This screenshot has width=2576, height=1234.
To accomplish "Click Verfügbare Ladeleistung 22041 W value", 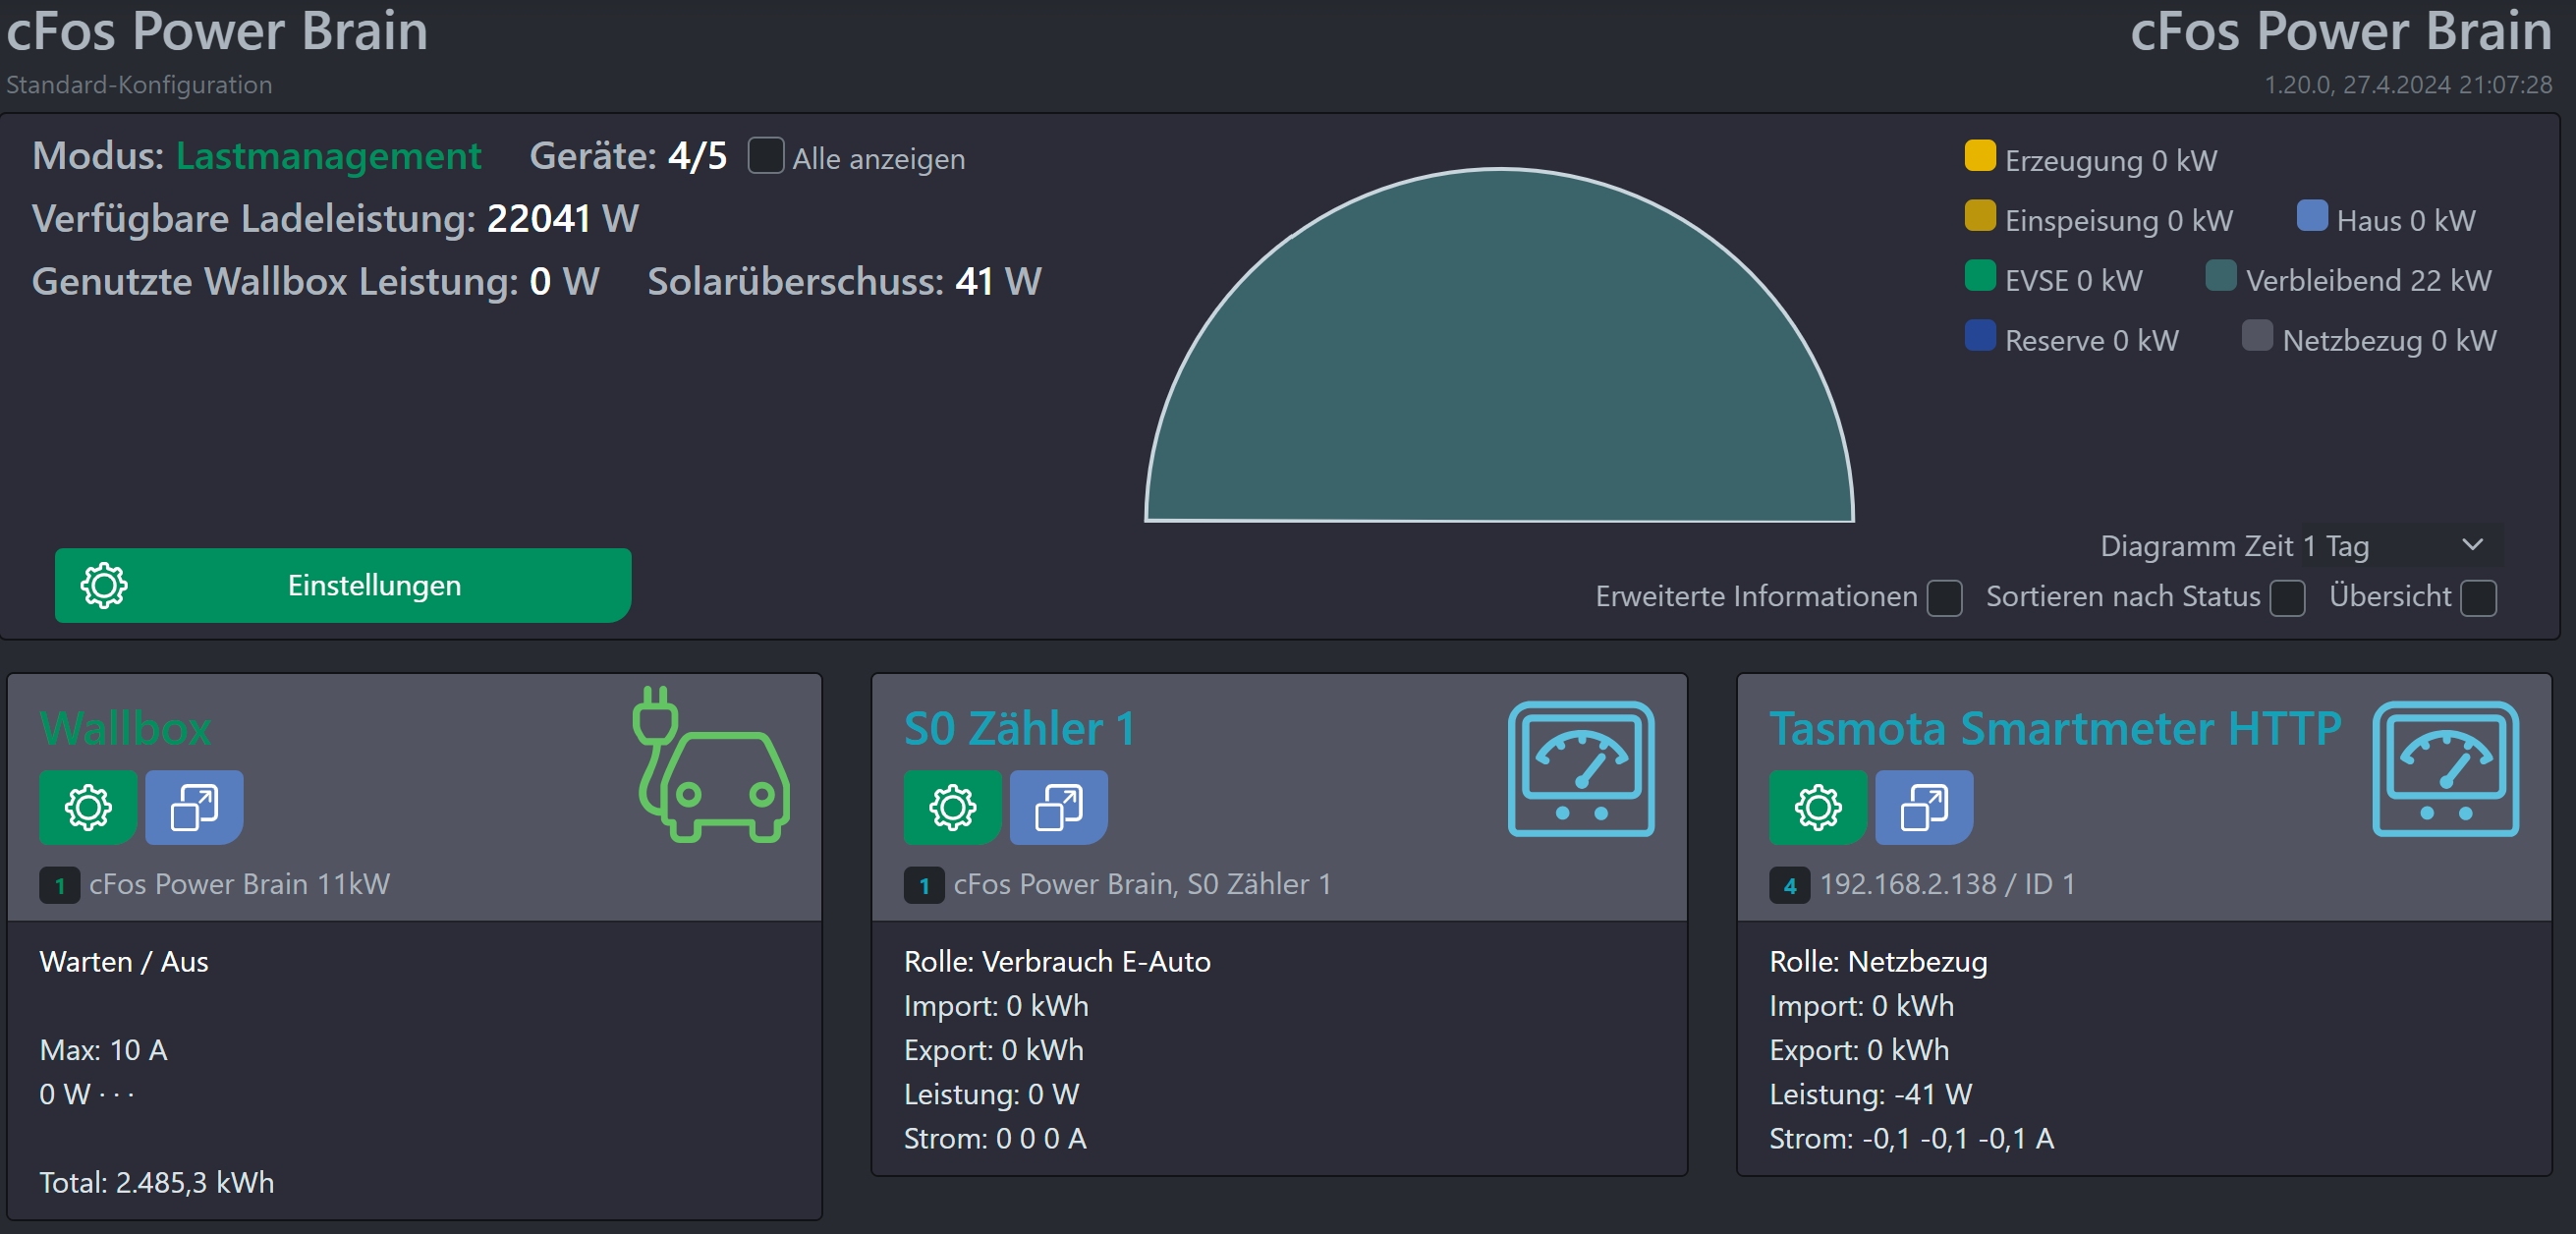I will click(x=562, y=219).
